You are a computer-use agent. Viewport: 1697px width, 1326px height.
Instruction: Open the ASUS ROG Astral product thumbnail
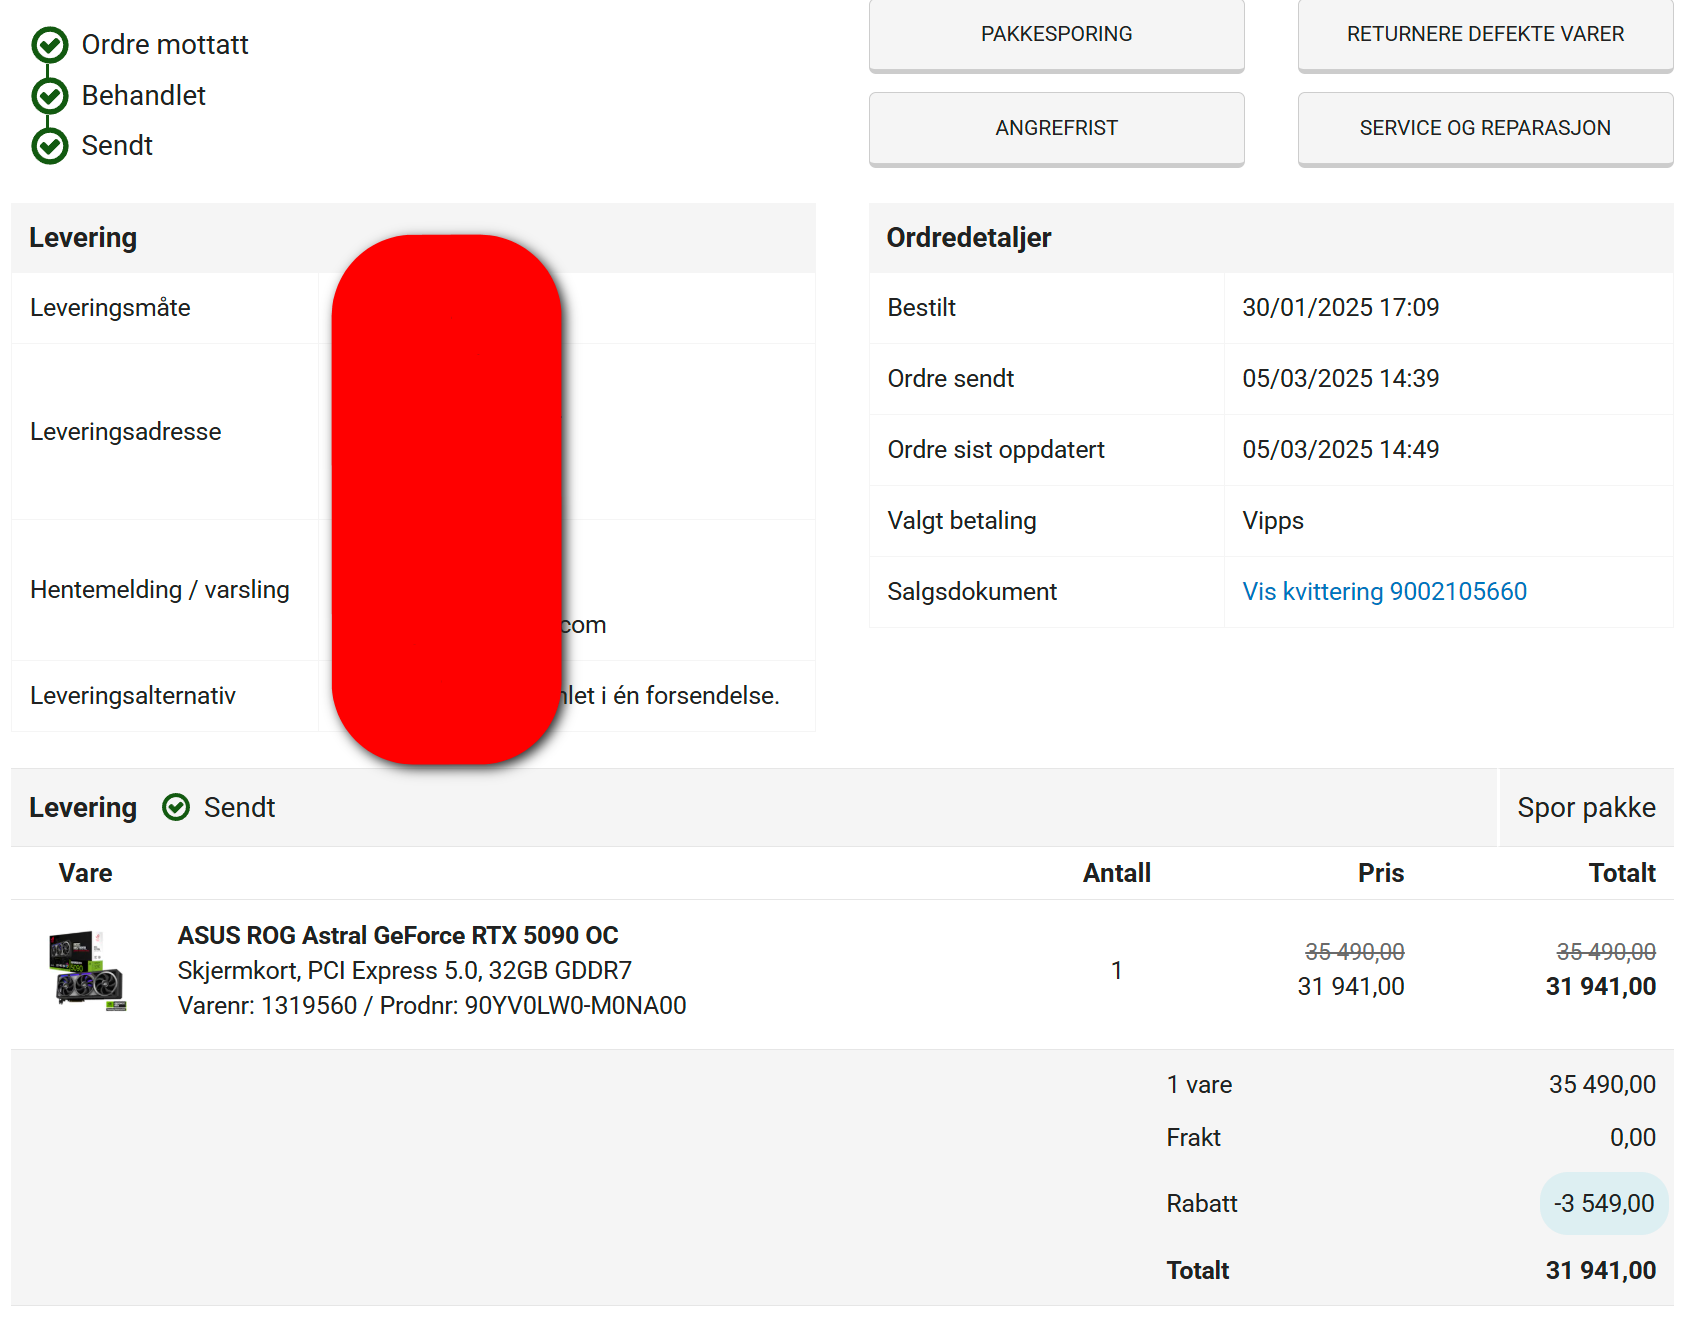pyautogui.click(x=88, y=970)
